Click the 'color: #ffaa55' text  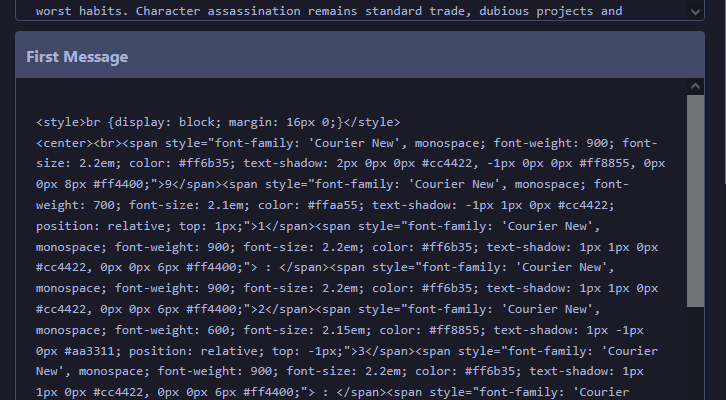tap(308, 205)
